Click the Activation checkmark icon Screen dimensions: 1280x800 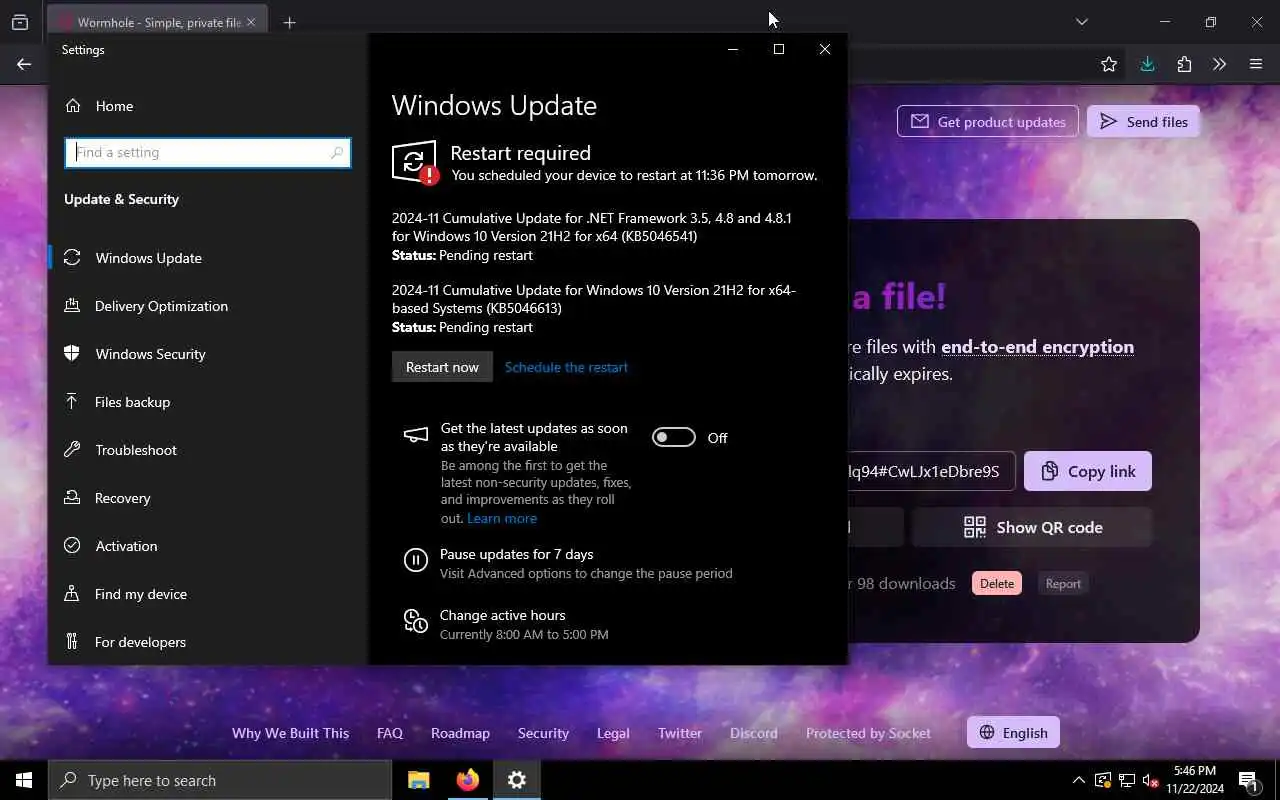tap(72, 545)
